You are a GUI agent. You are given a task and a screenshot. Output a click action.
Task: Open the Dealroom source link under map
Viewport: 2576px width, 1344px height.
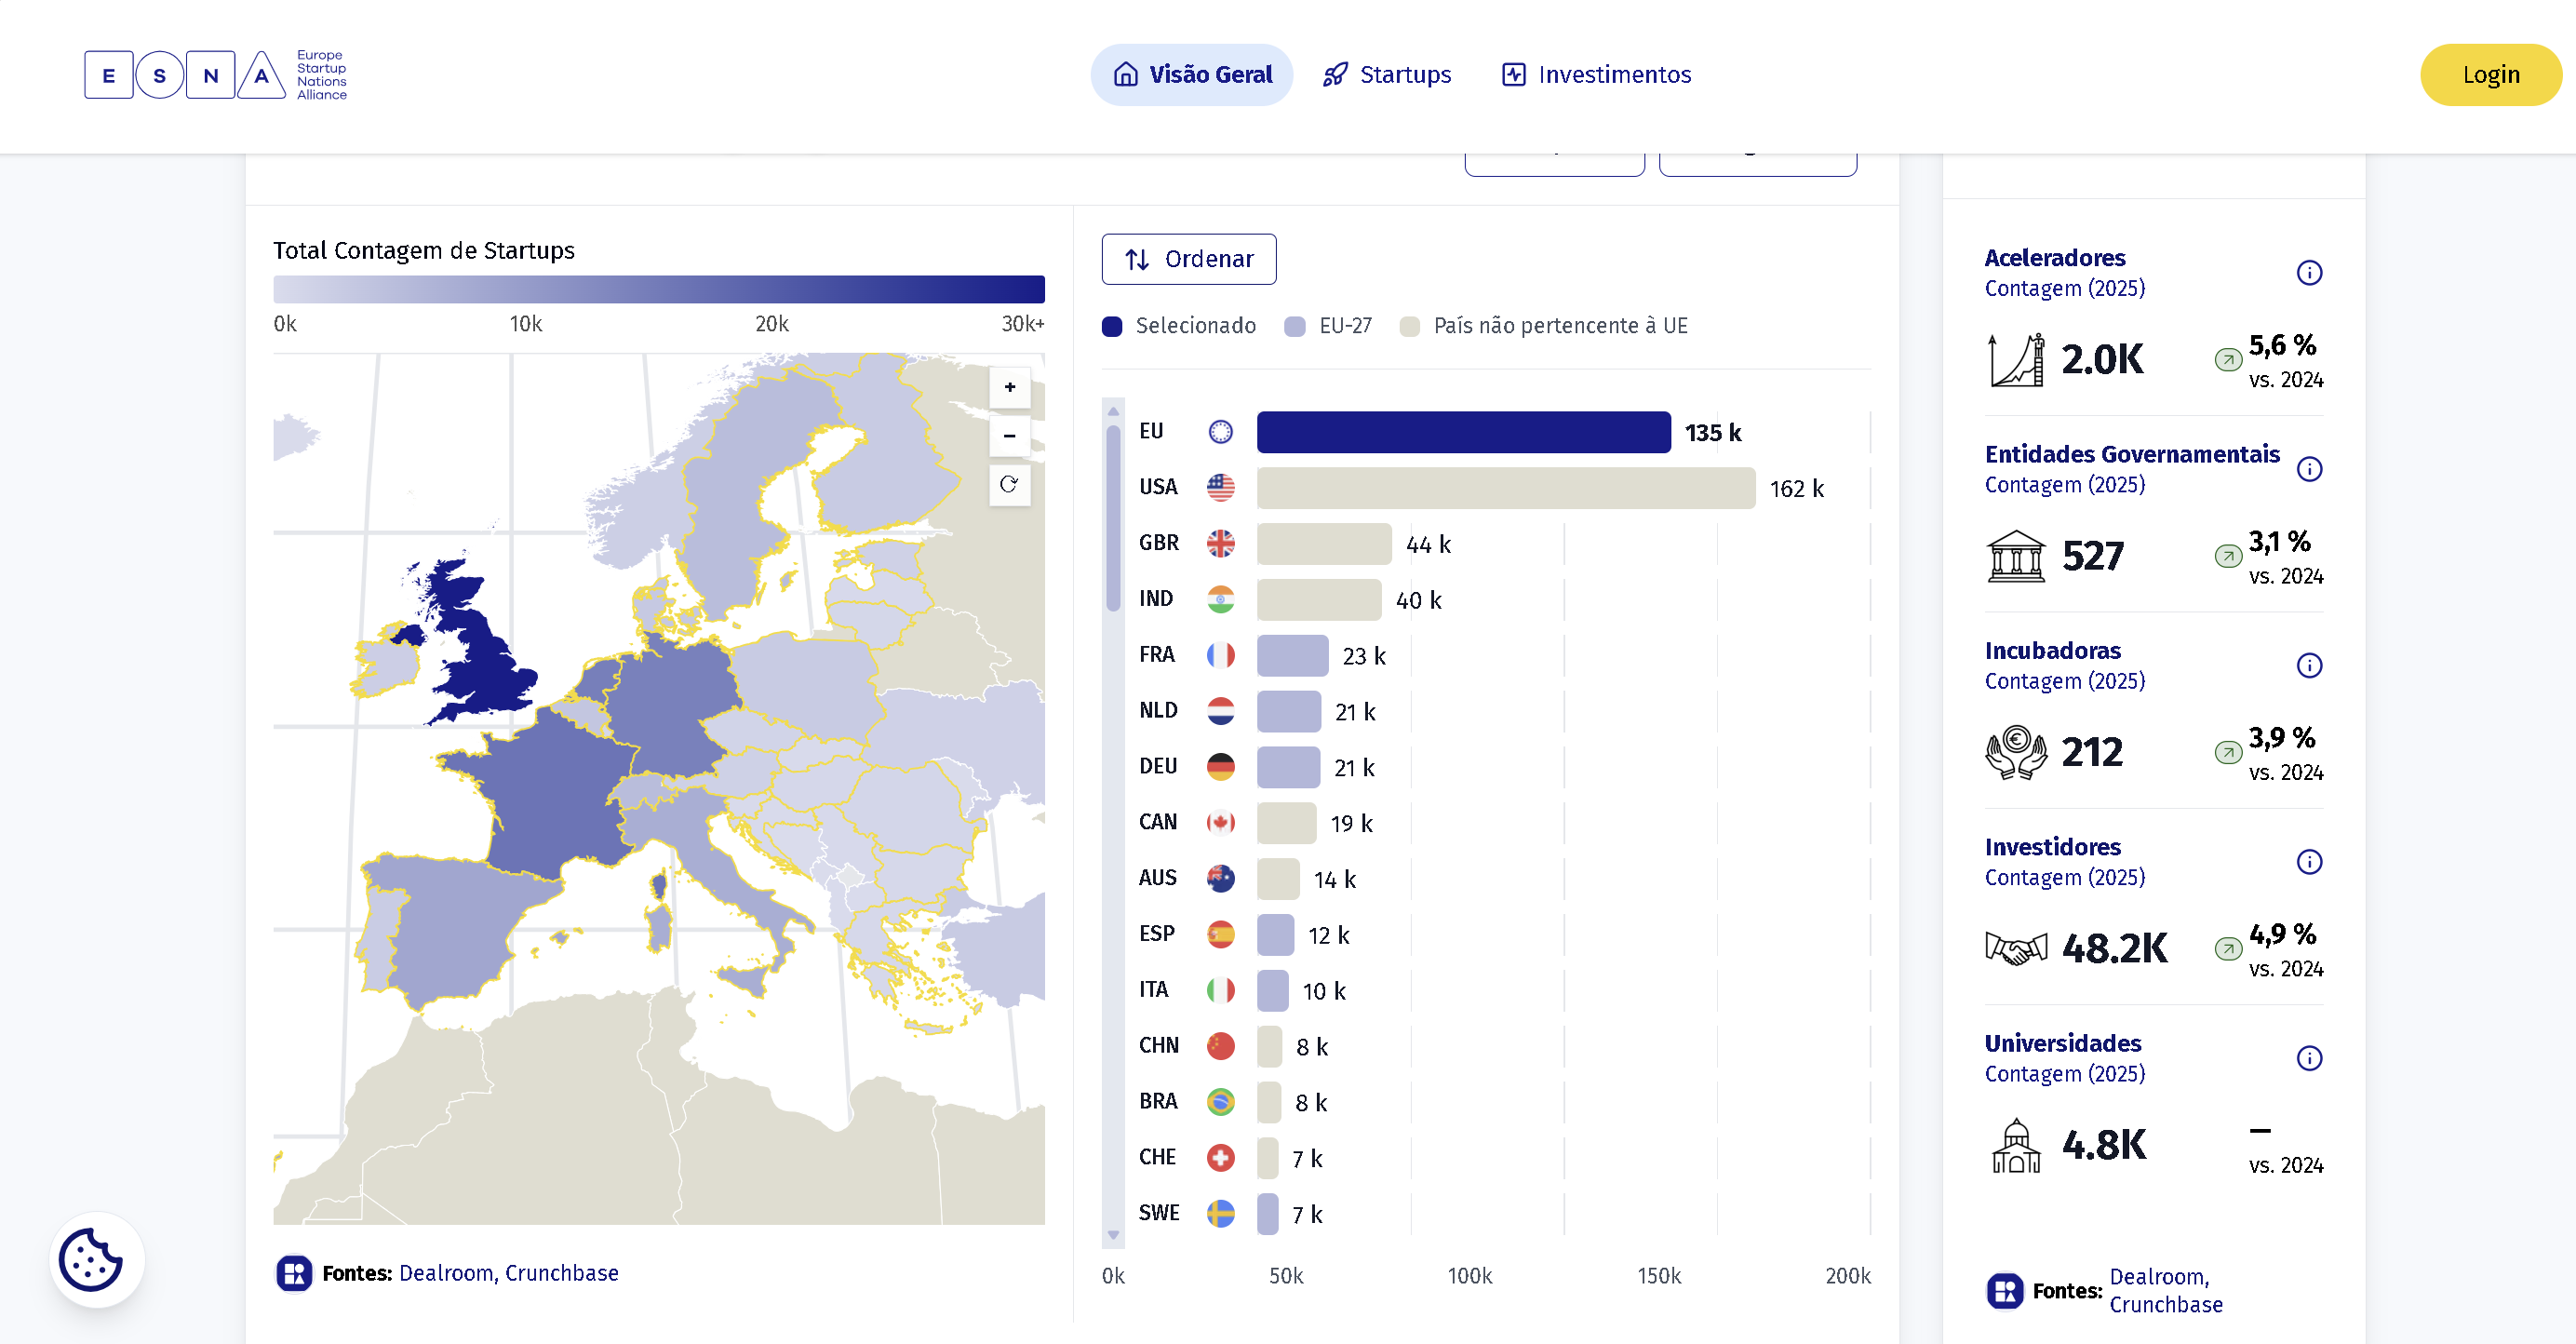(x=445, y=1273)
